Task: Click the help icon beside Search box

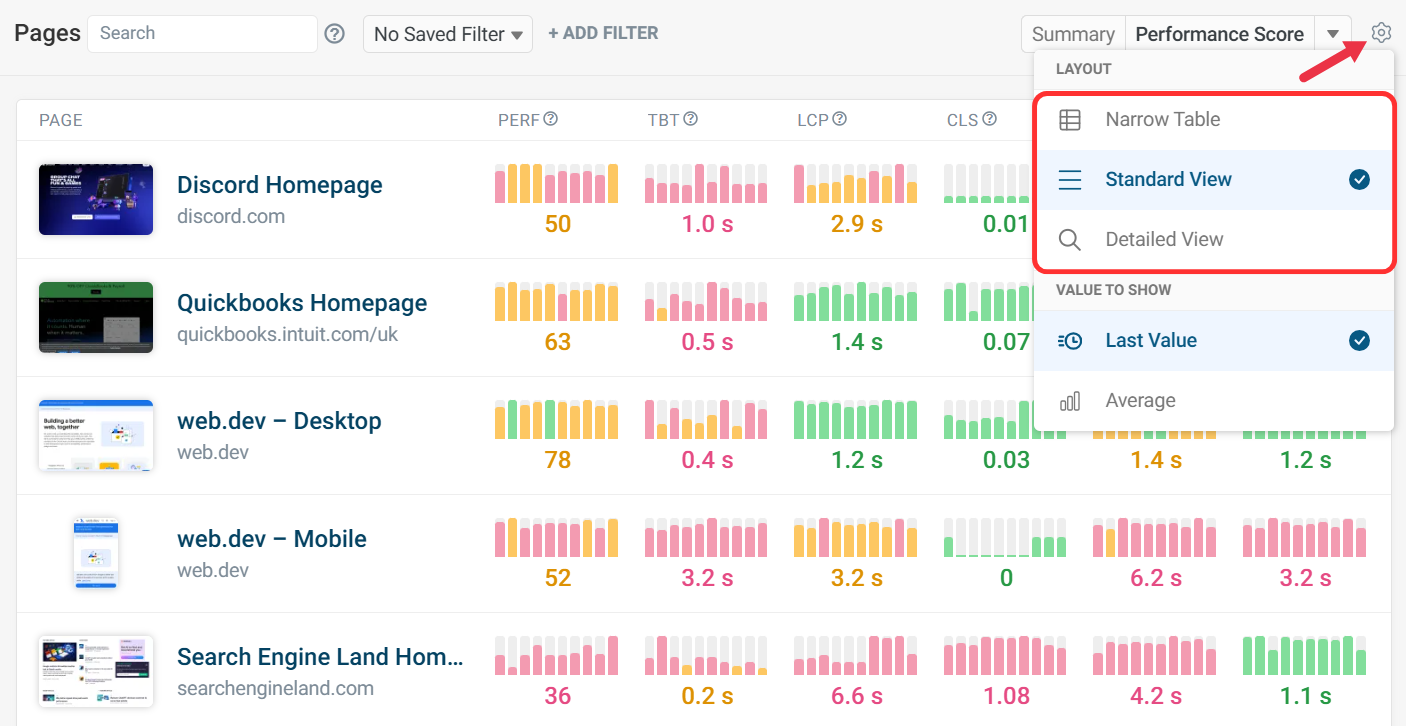Action: 335,34
